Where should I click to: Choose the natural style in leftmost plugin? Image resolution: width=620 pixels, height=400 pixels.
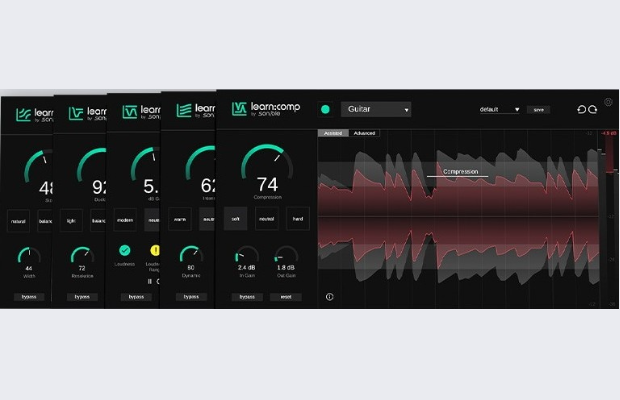[18, 221]
